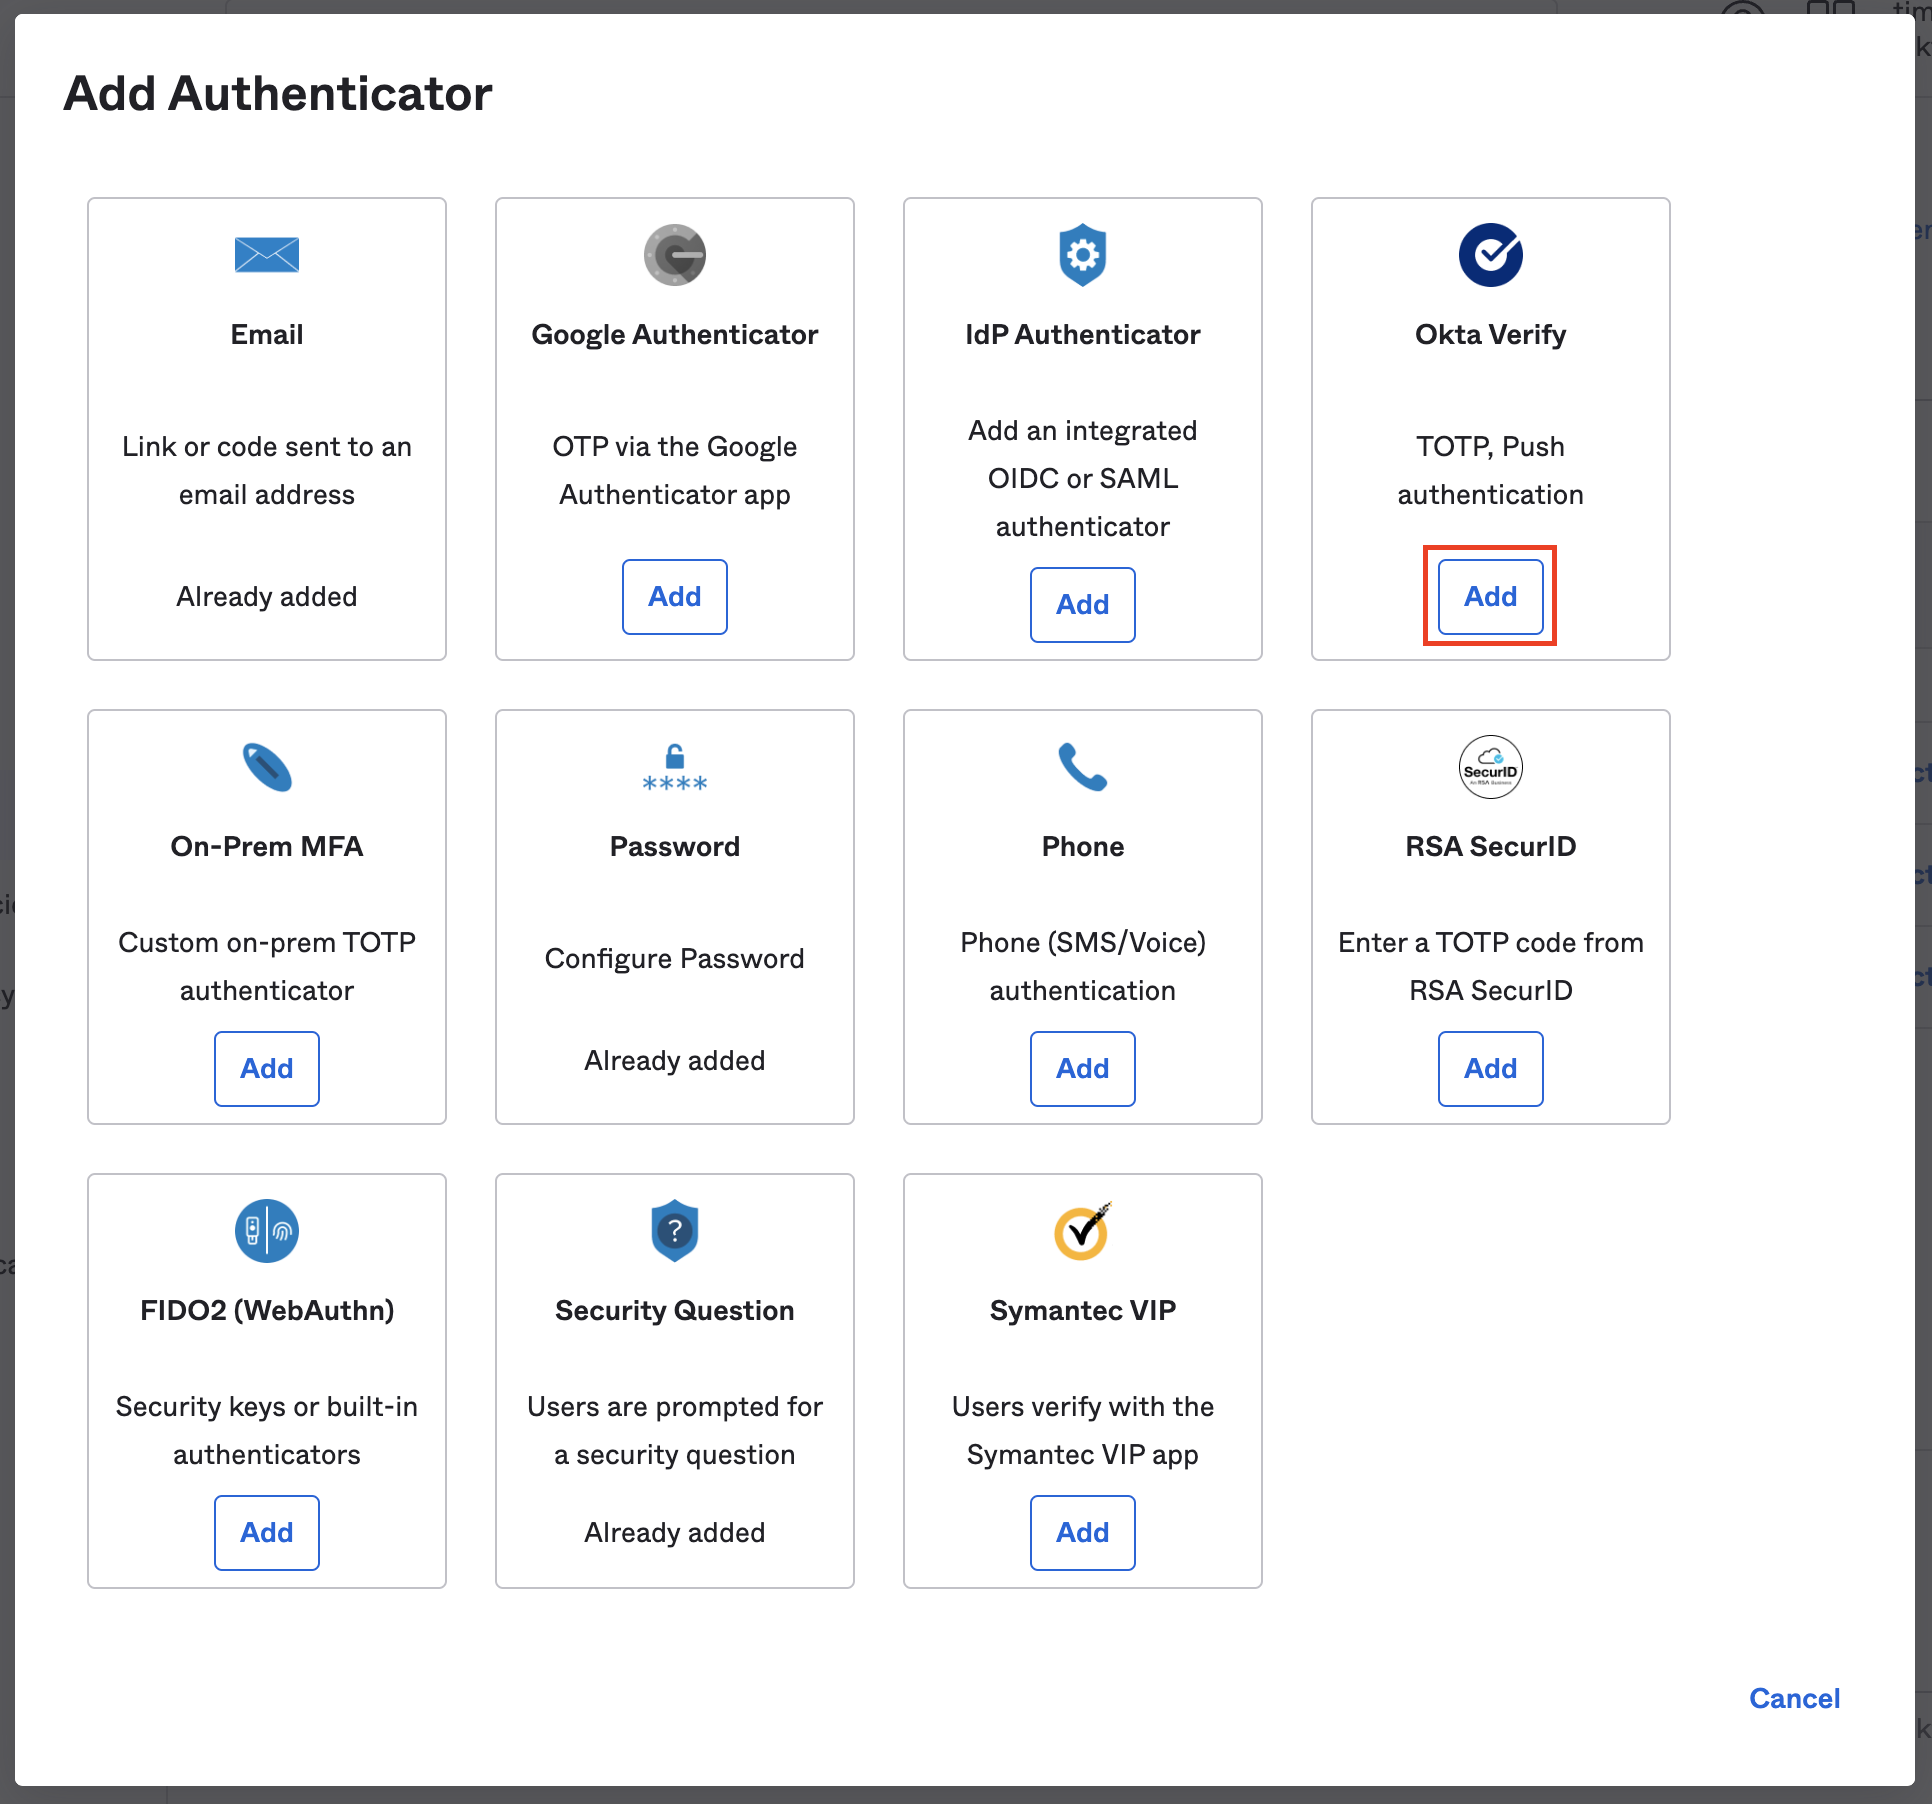
Task: Add the Google Authenticator authenticator
Action: pos(675,597)
